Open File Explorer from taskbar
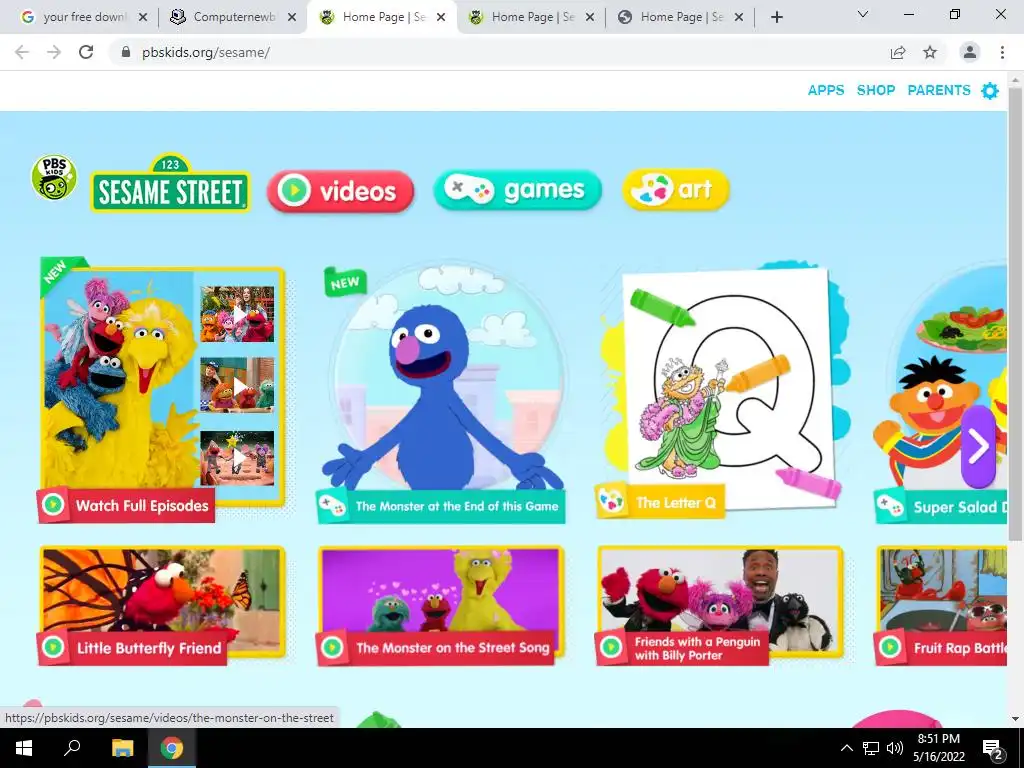Screen dimensions: 1024x768 coord(122,748)
